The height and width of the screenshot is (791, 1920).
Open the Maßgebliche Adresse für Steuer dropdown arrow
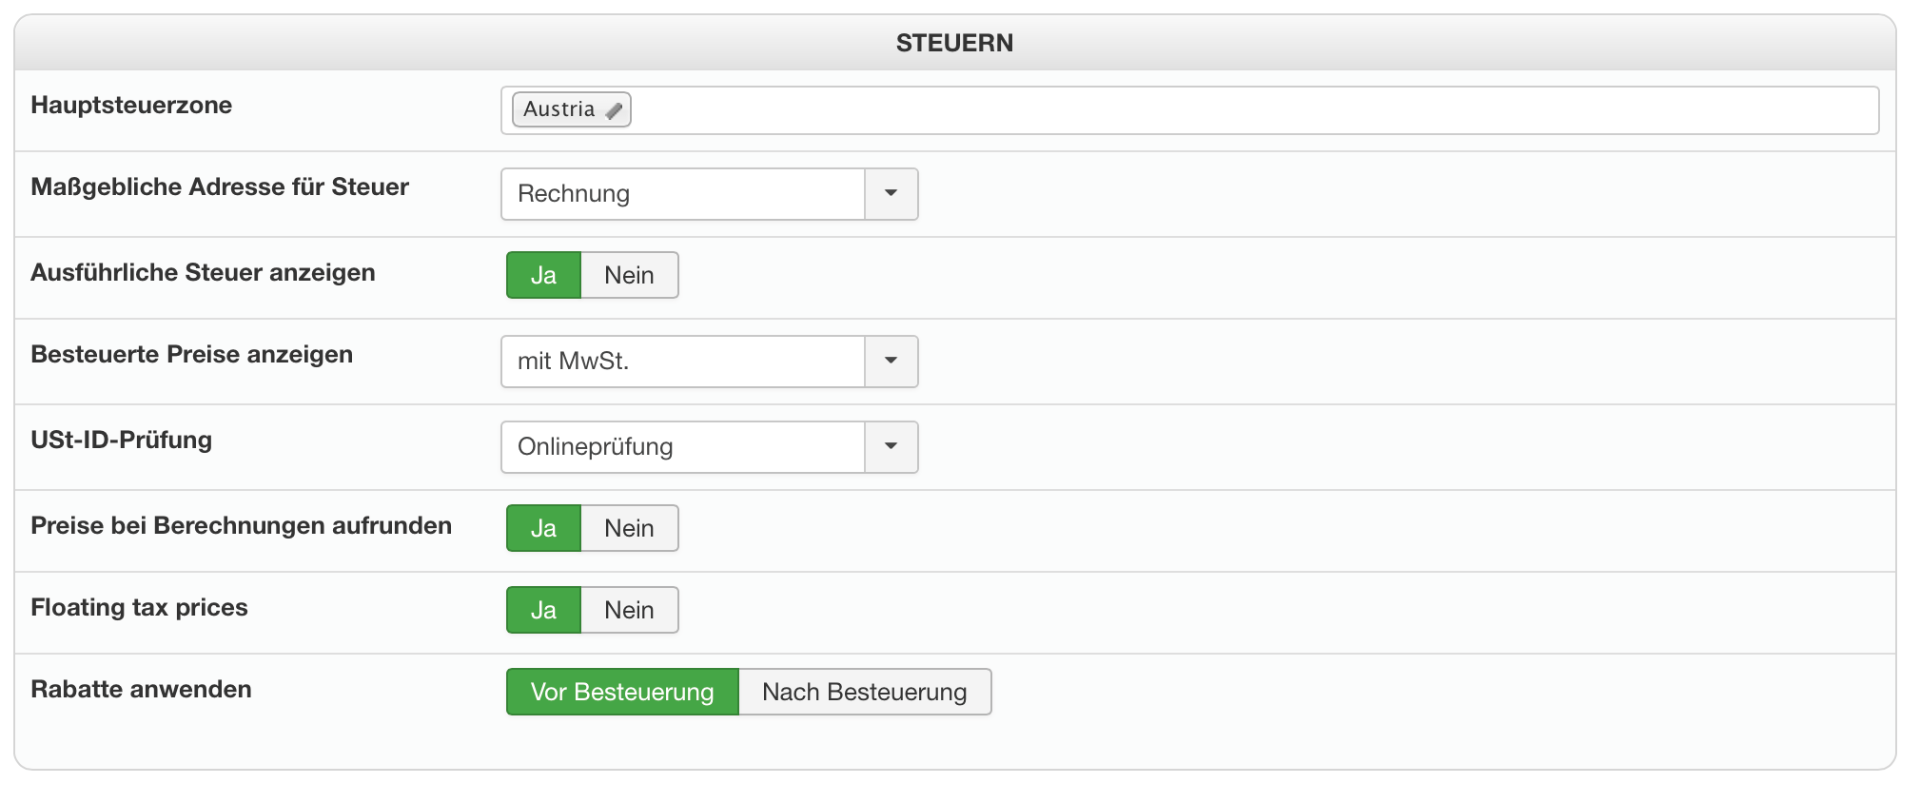pyautogui.click(x=891, y=194)
